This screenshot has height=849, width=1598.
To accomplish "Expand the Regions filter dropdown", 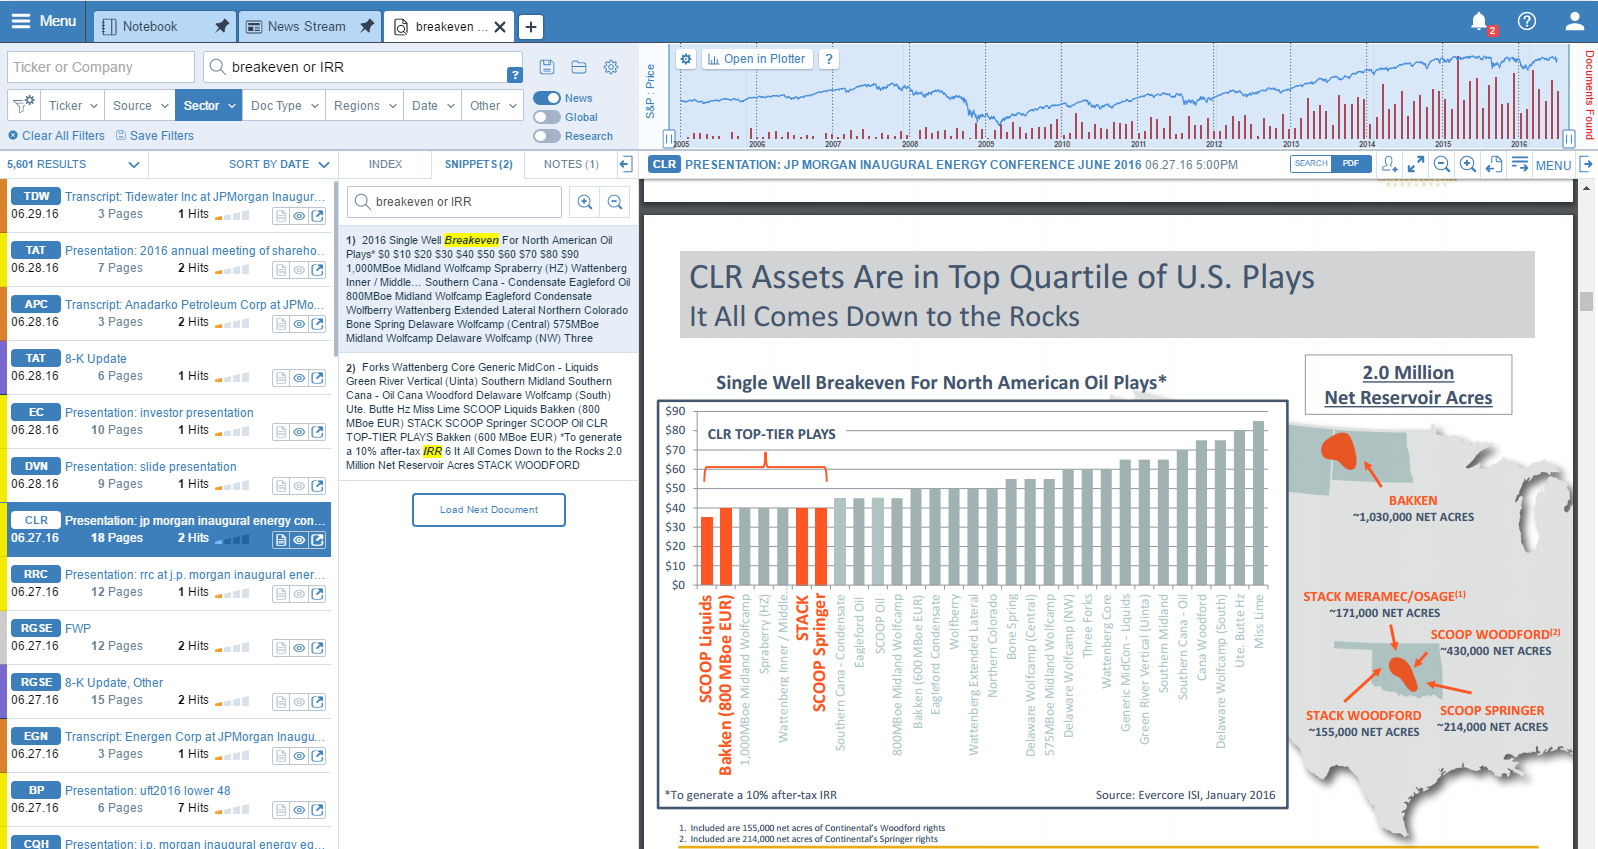I will point(365,105).
